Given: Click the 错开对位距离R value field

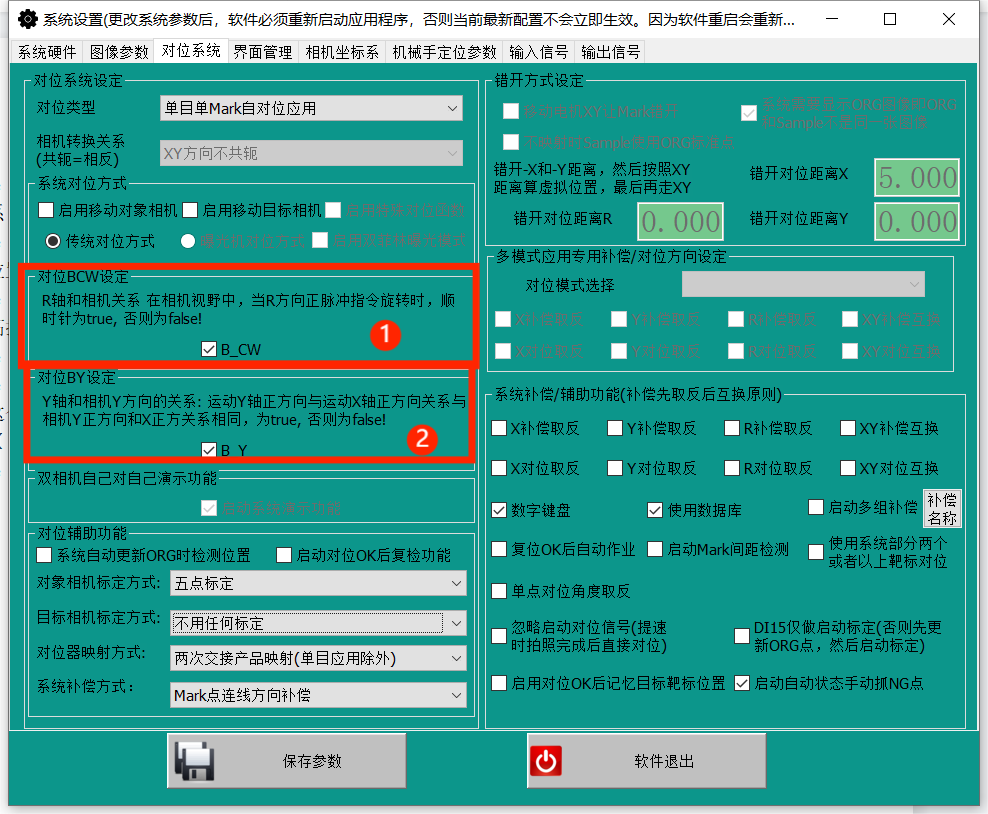Looking at the screenshot, I should [x=680, y=221].
